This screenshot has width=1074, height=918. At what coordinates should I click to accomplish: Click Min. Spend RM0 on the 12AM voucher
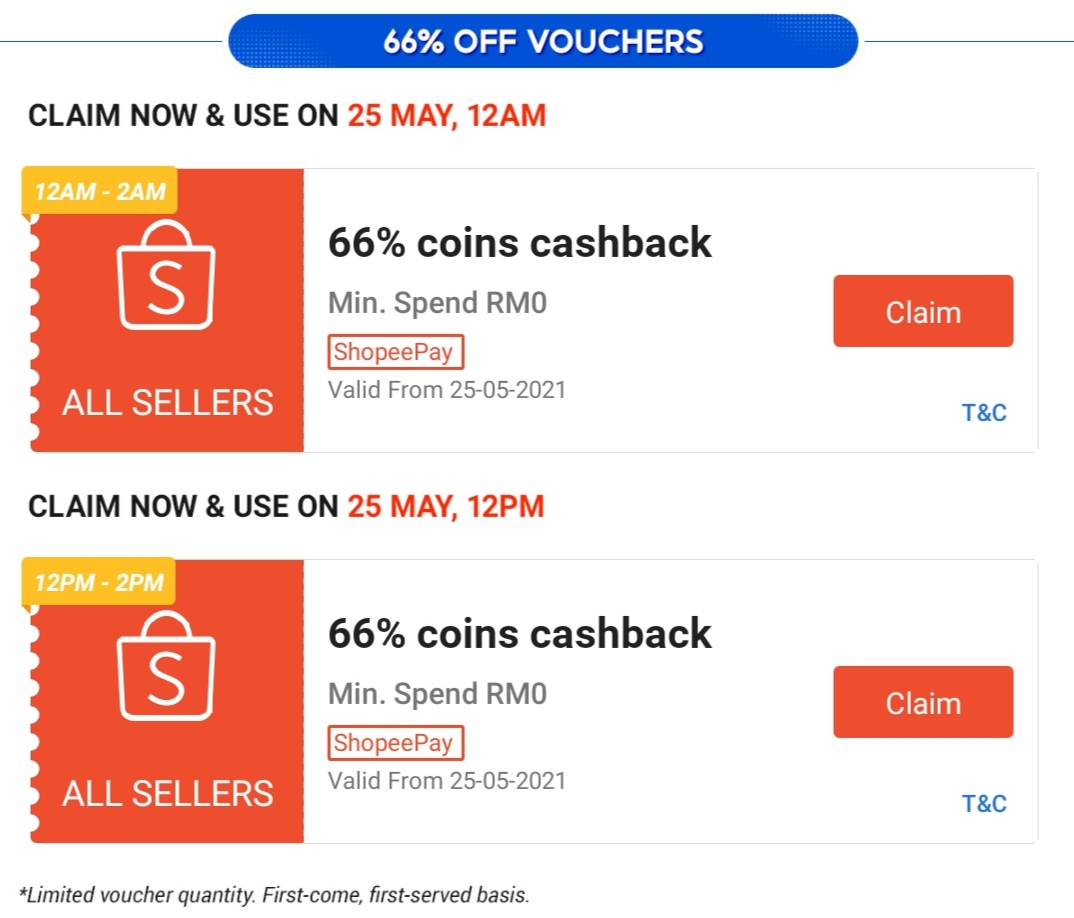click(438, 303)
